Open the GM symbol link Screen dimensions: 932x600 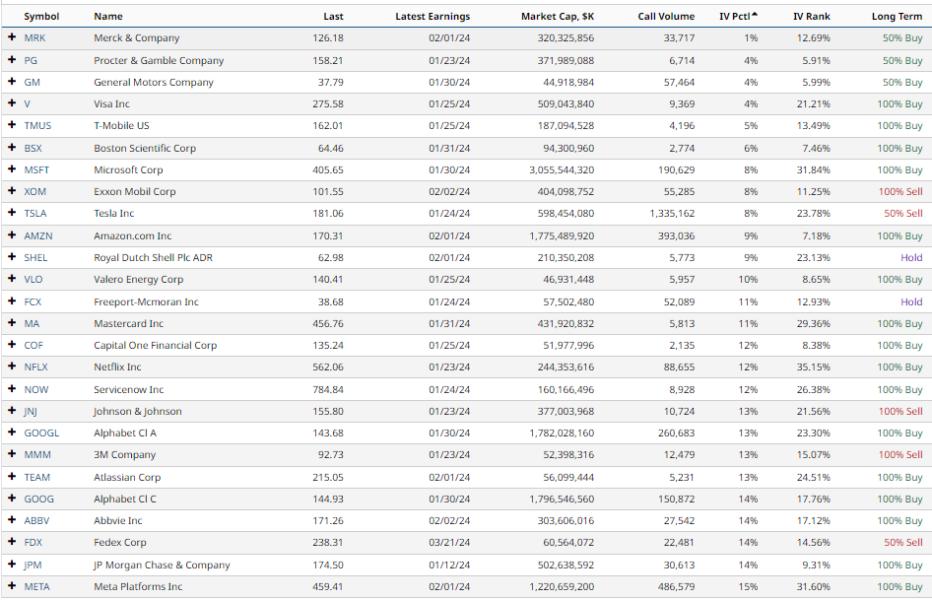(x=32, y=82)
